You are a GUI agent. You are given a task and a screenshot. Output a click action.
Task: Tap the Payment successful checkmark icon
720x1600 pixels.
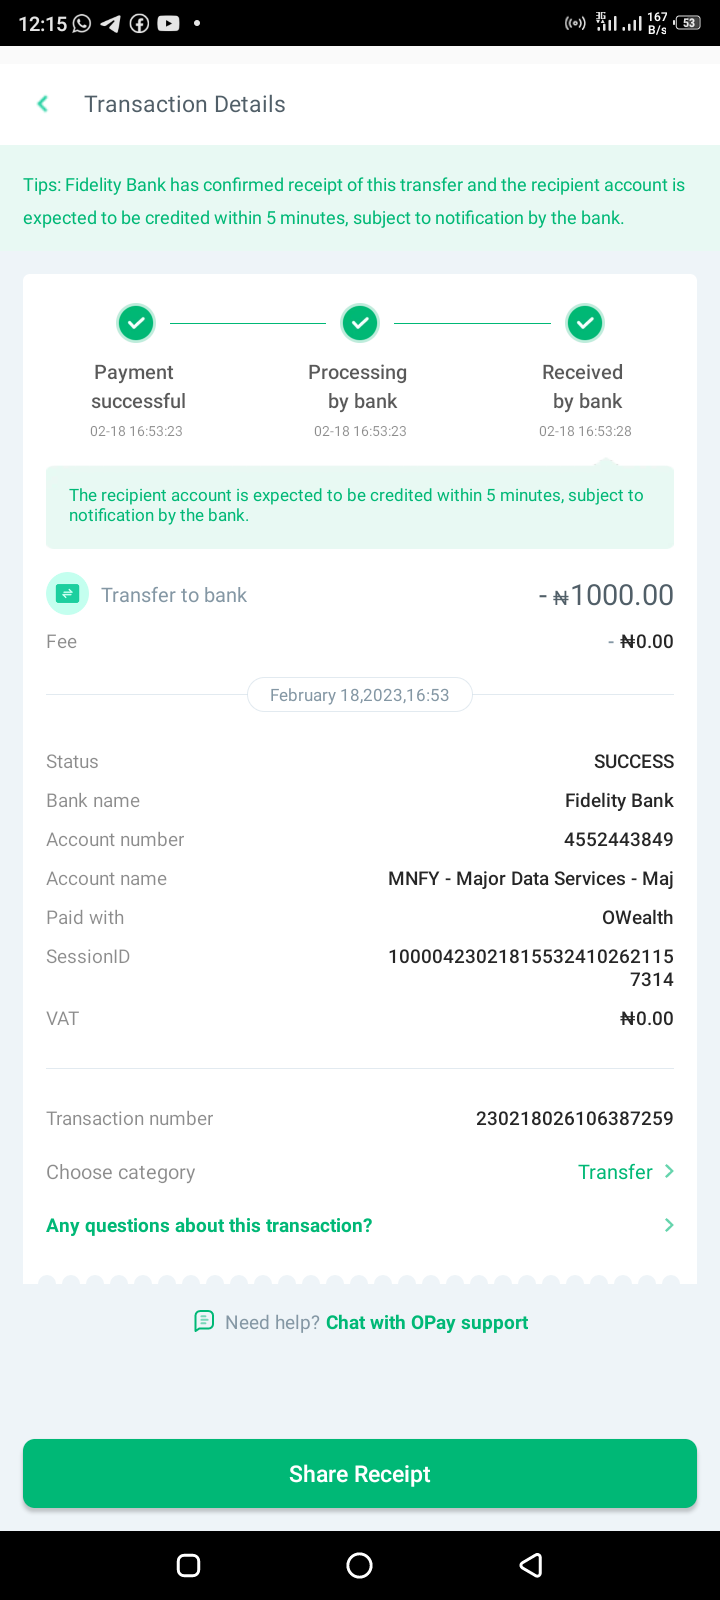(x=136, y=323)
